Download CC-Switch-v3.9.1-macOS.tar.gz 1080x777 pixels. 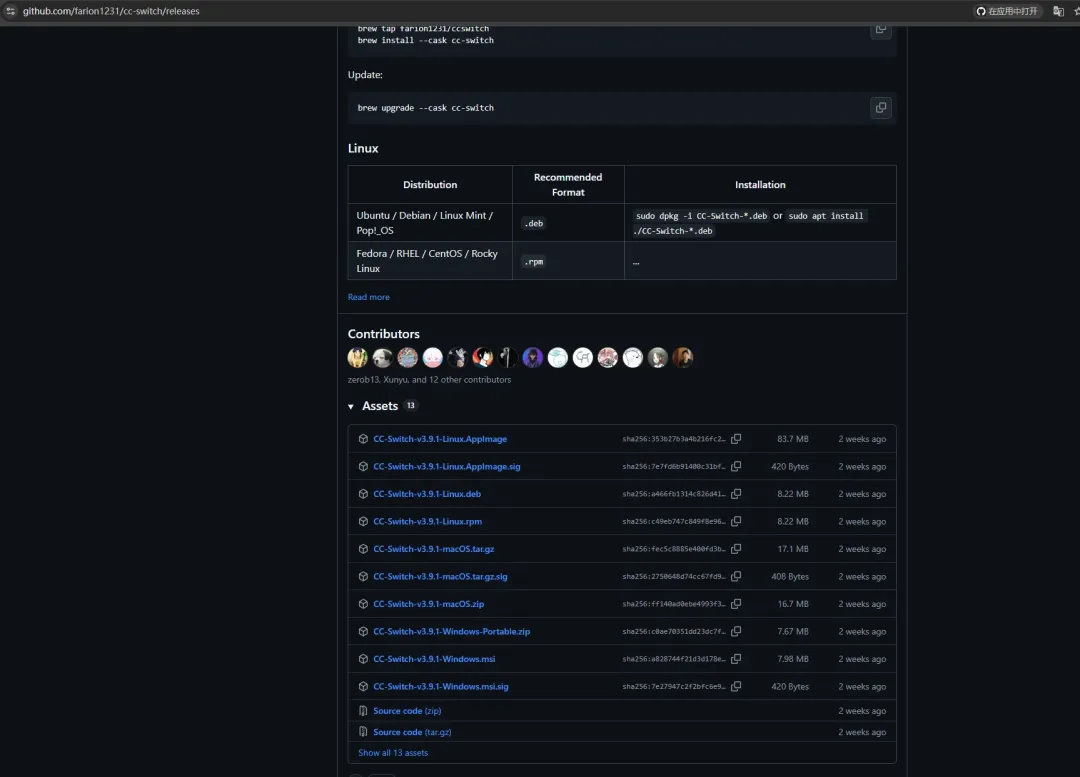tap(434, 549)
